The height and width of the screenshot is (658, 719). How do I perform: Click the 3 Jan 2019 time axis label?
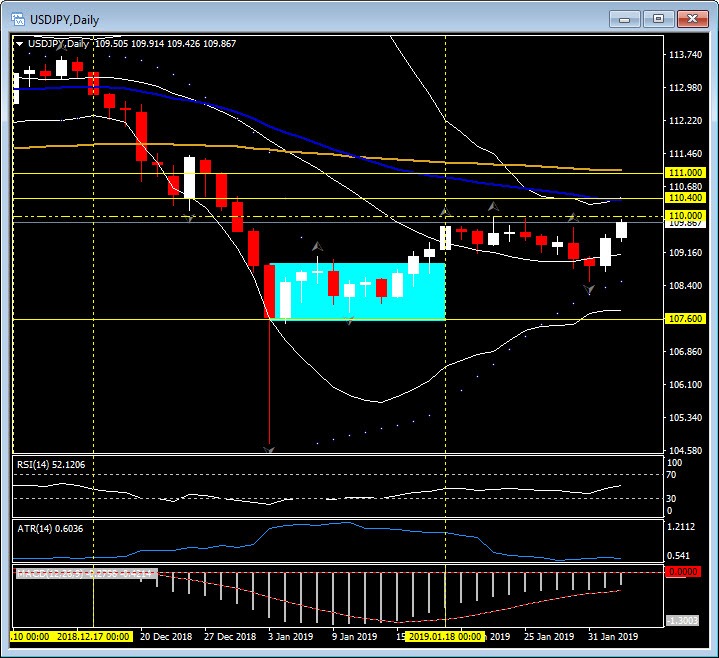(290, 636)
